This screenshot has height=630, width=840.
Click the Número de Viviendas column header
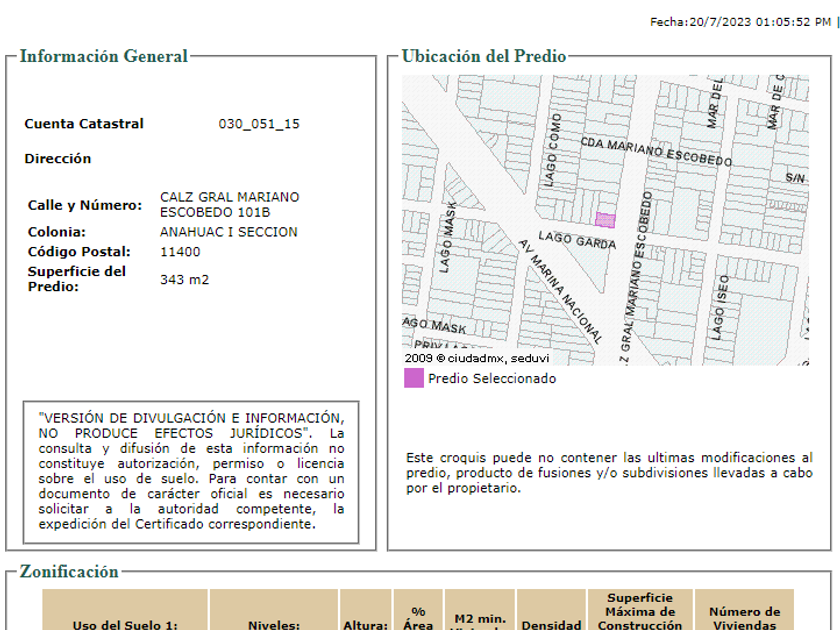pos(744,611)
